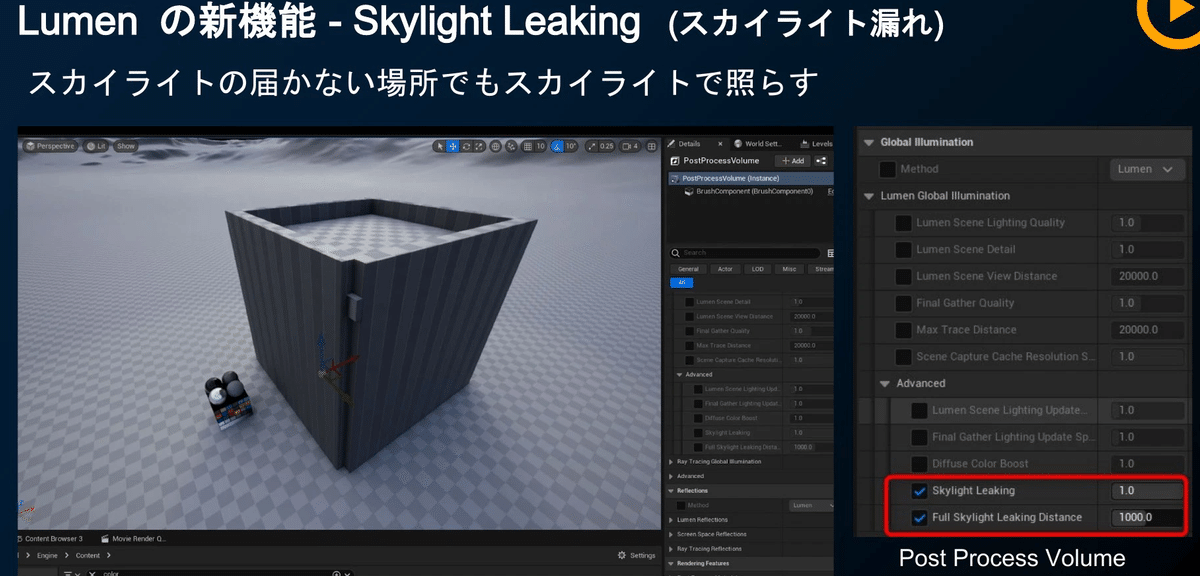Viewport: 1200px width, 576px height.
Task: Expand Ray Tracing Global Illumination section
Action: click(671, 462)
